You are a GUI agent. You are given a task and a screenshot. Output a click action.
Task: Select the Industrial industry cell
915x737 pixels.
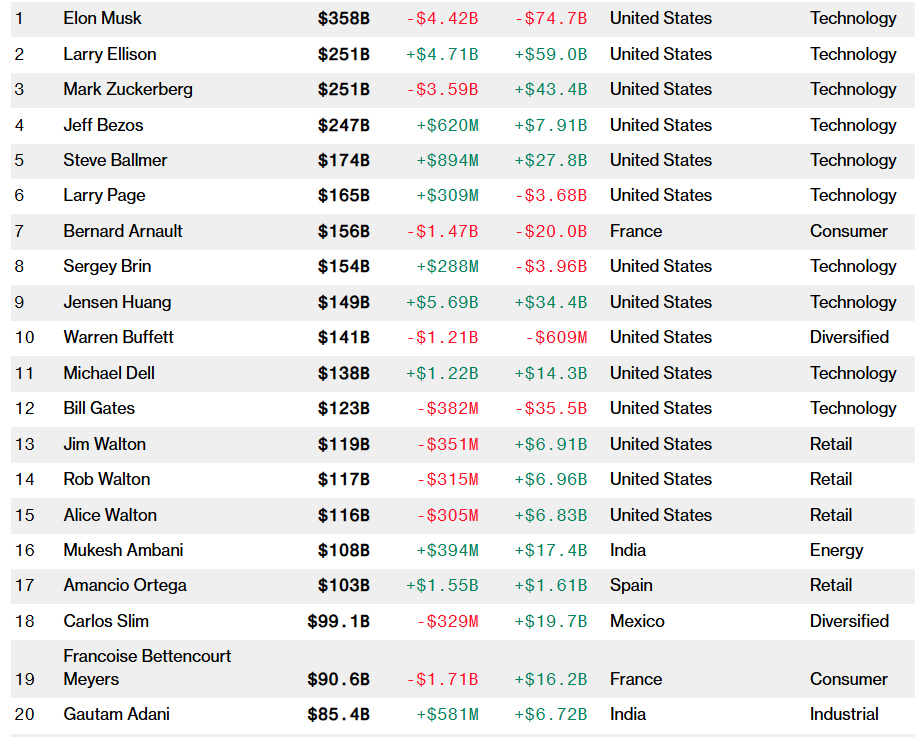[x=844, y=714]
